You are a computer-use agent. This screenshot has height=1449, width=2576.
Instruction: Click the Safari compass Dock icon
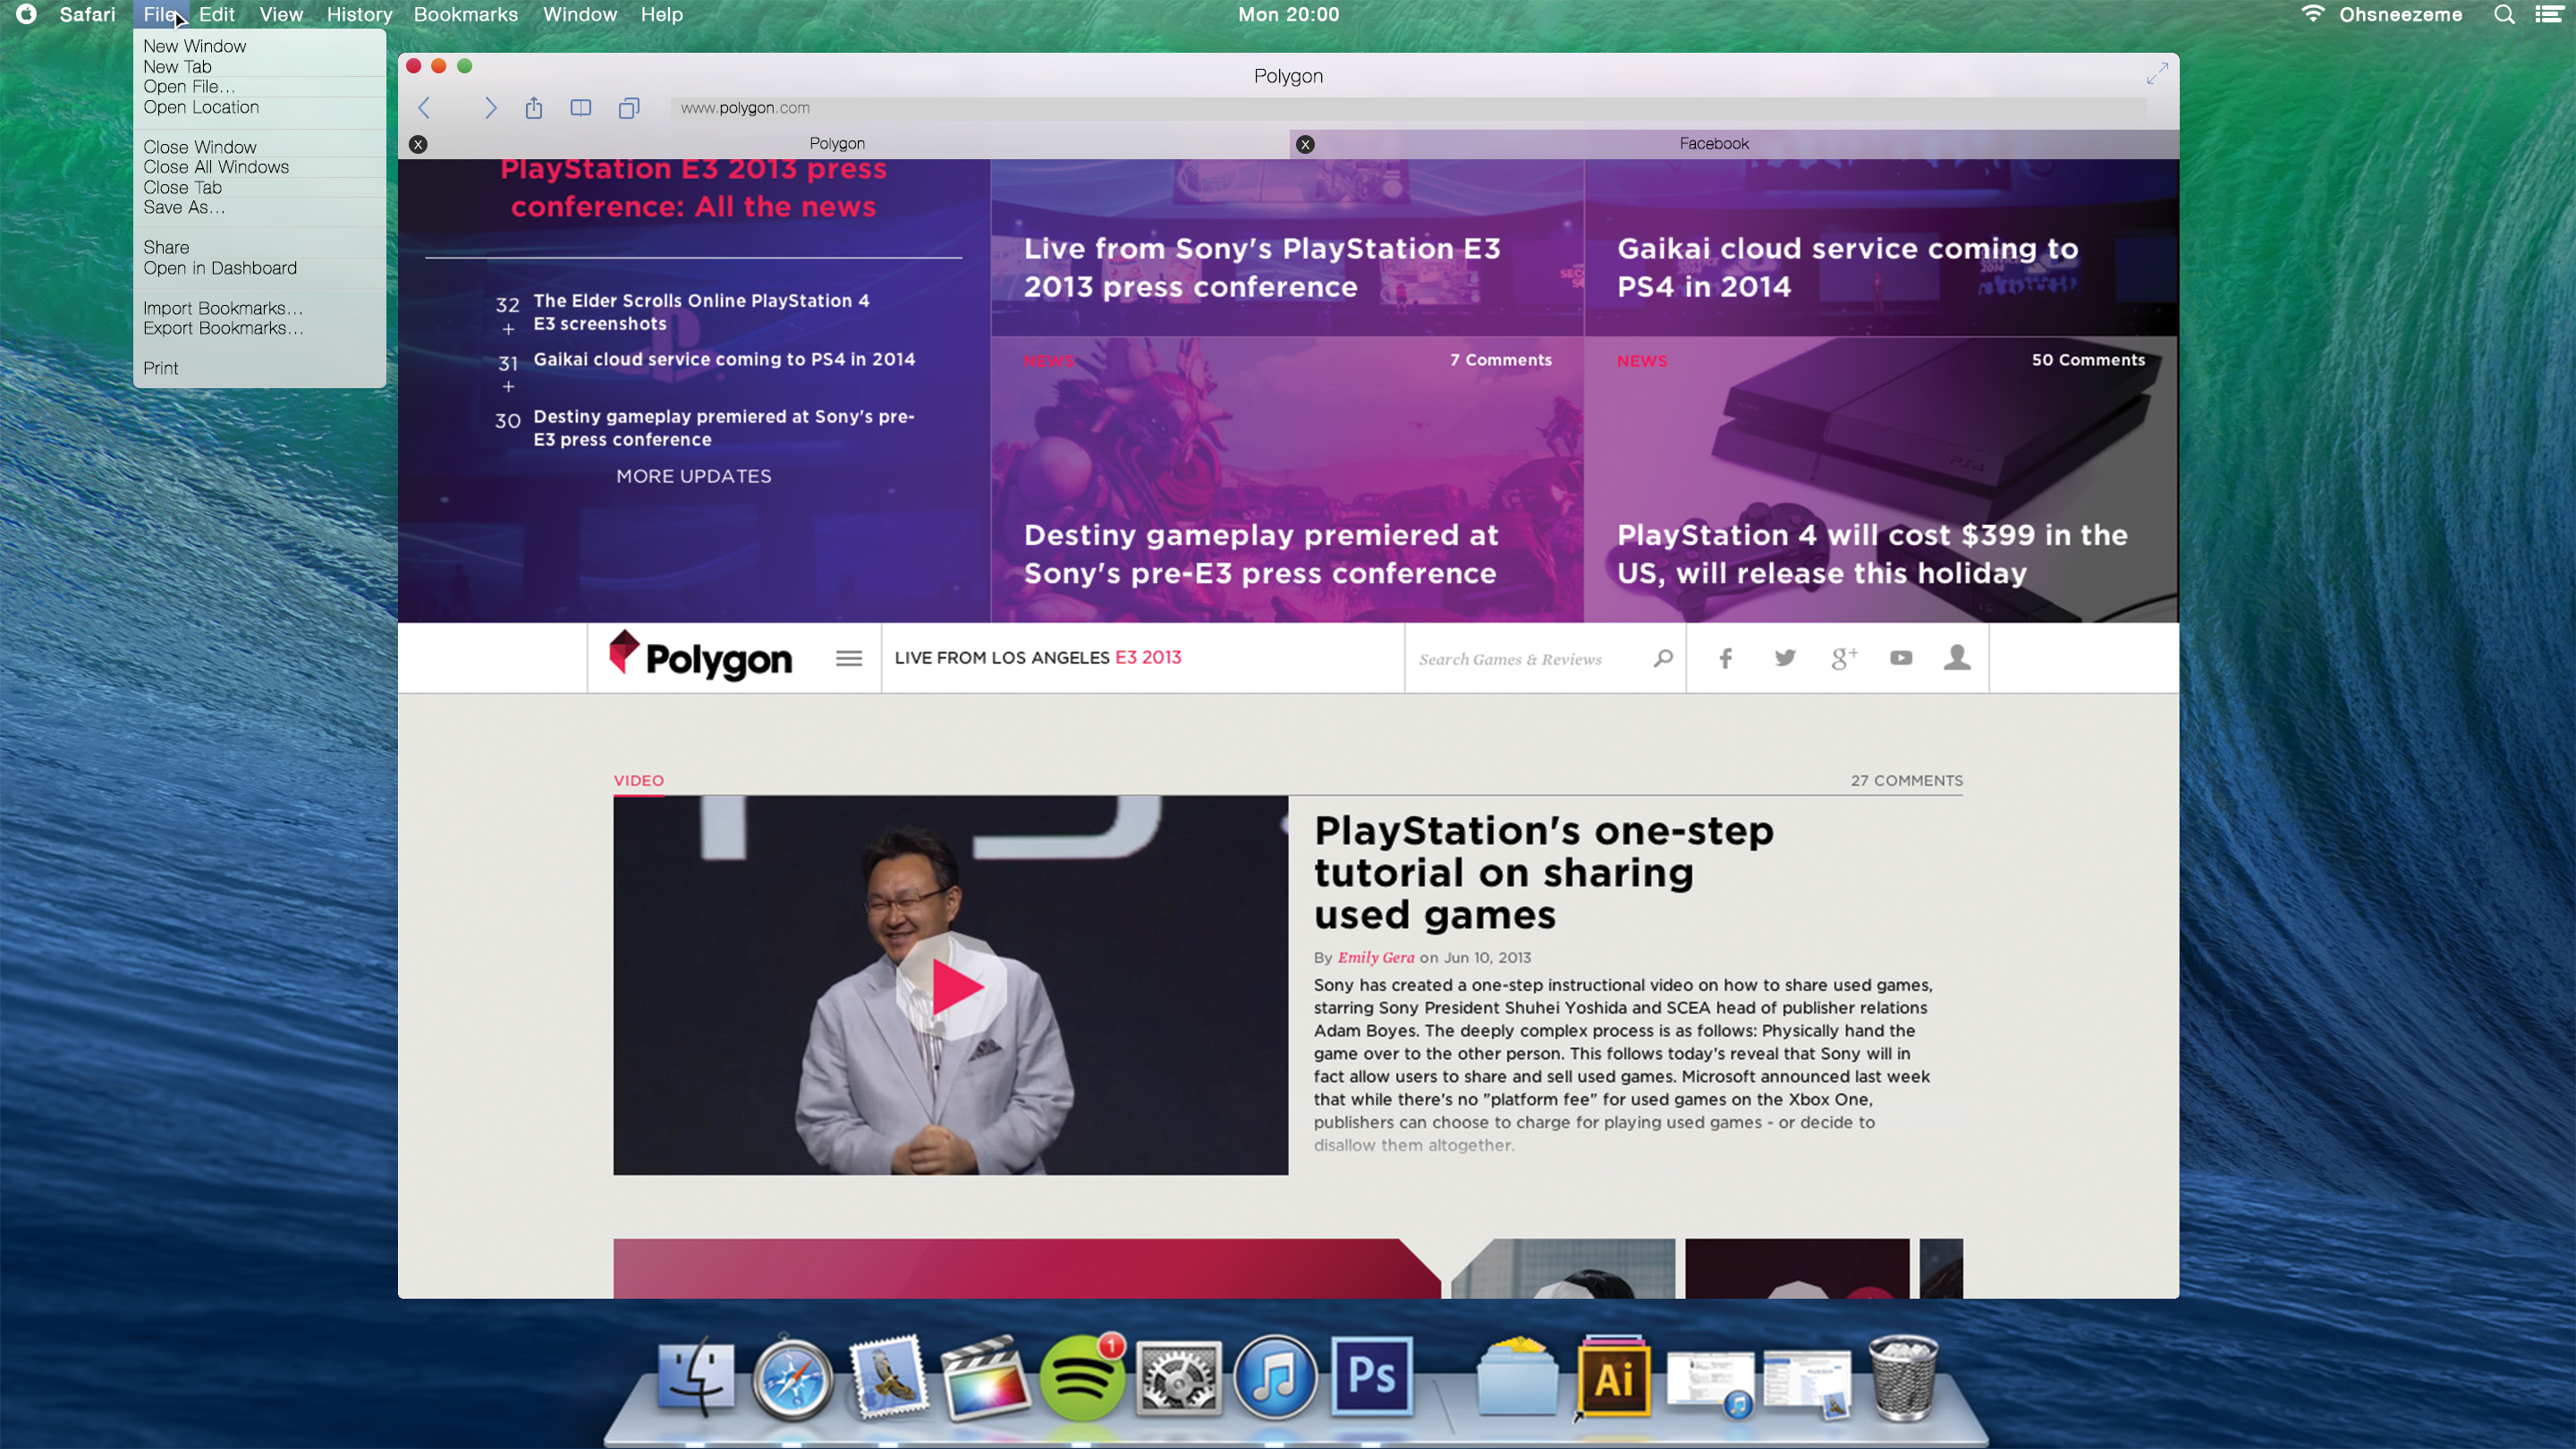[x=792, y=1379]
